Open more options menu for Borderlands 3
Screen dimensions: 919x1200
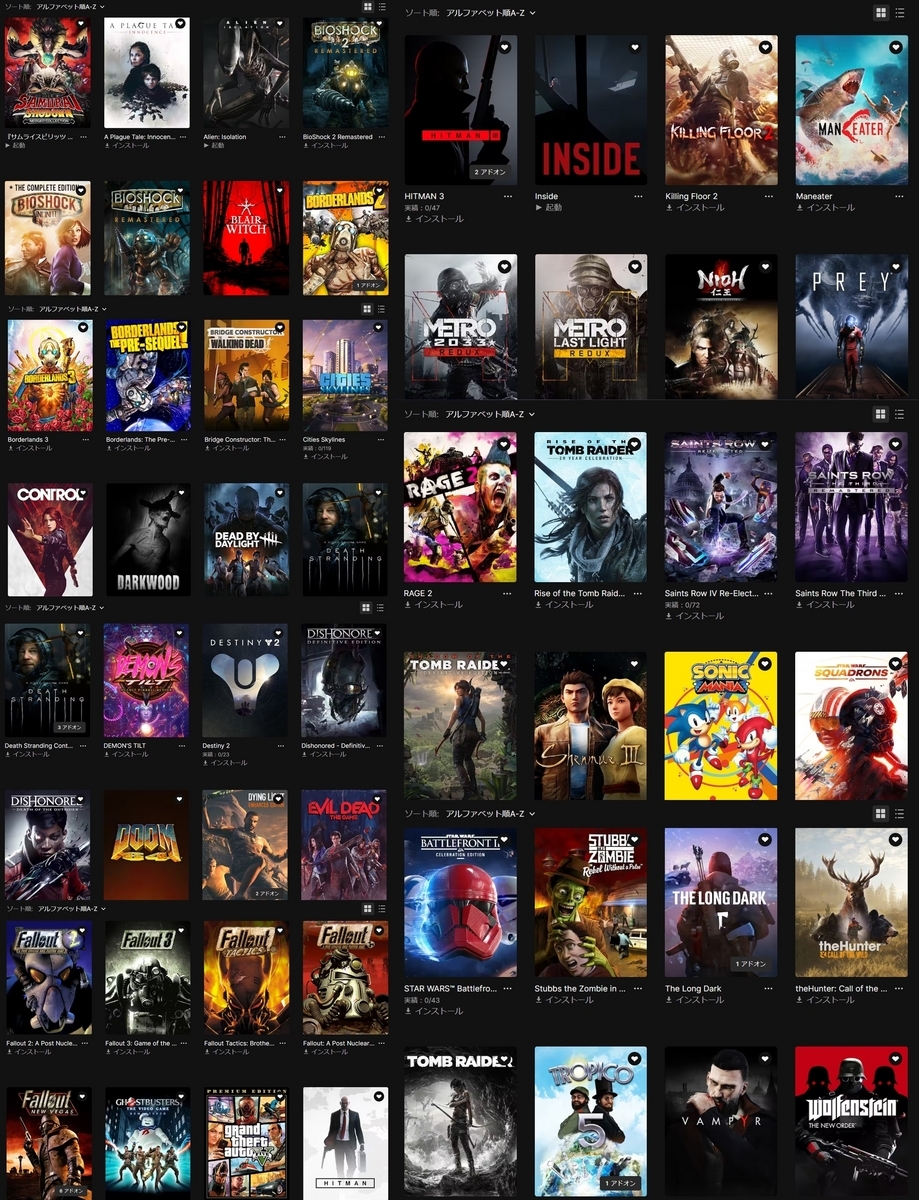coord(85,439)
